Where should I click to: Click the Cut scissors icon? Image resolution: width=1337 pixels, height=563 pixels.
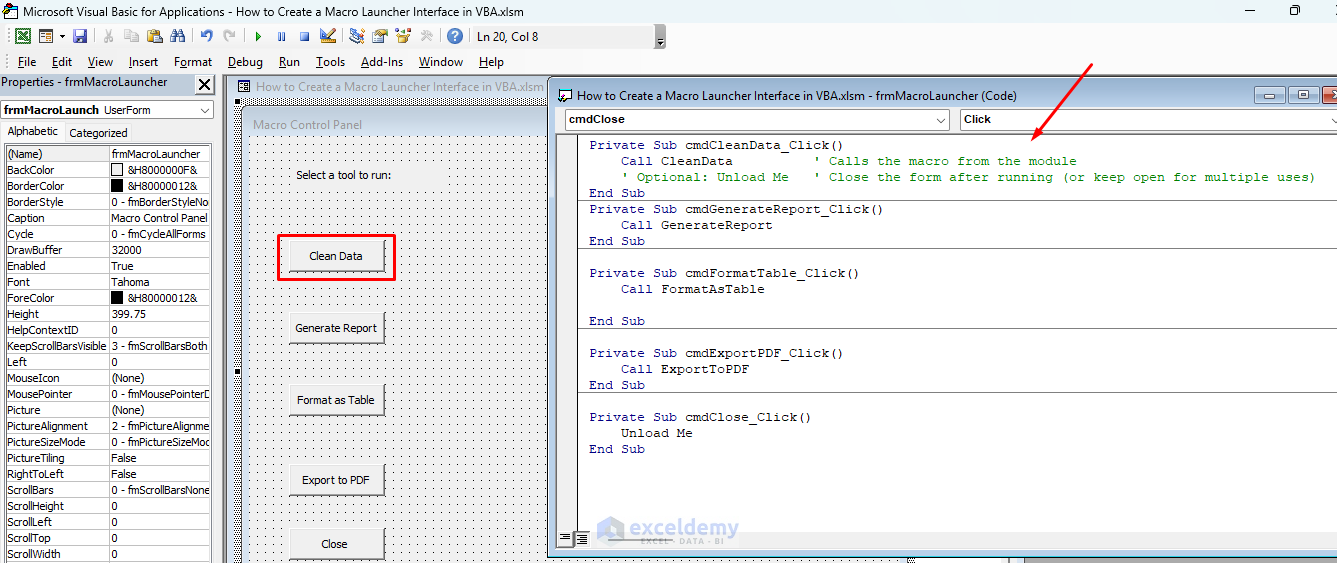coord(108,36)
